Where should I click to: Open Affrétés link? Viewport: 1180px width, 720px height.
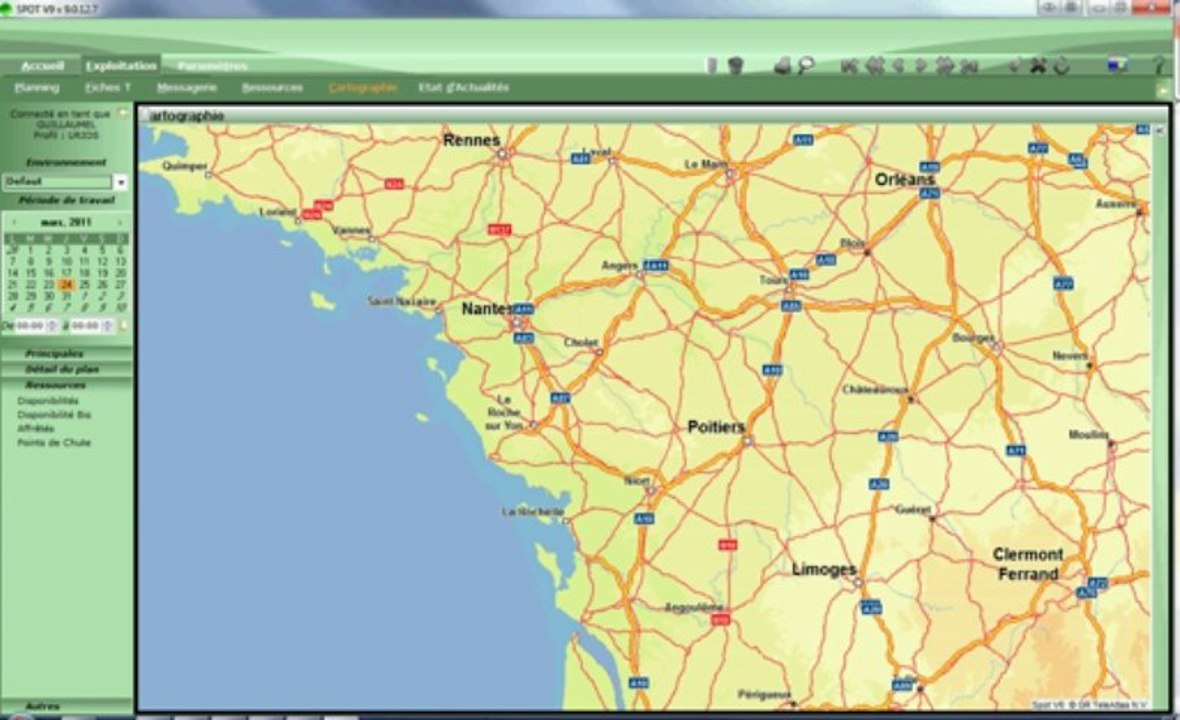tap(35, 428)
